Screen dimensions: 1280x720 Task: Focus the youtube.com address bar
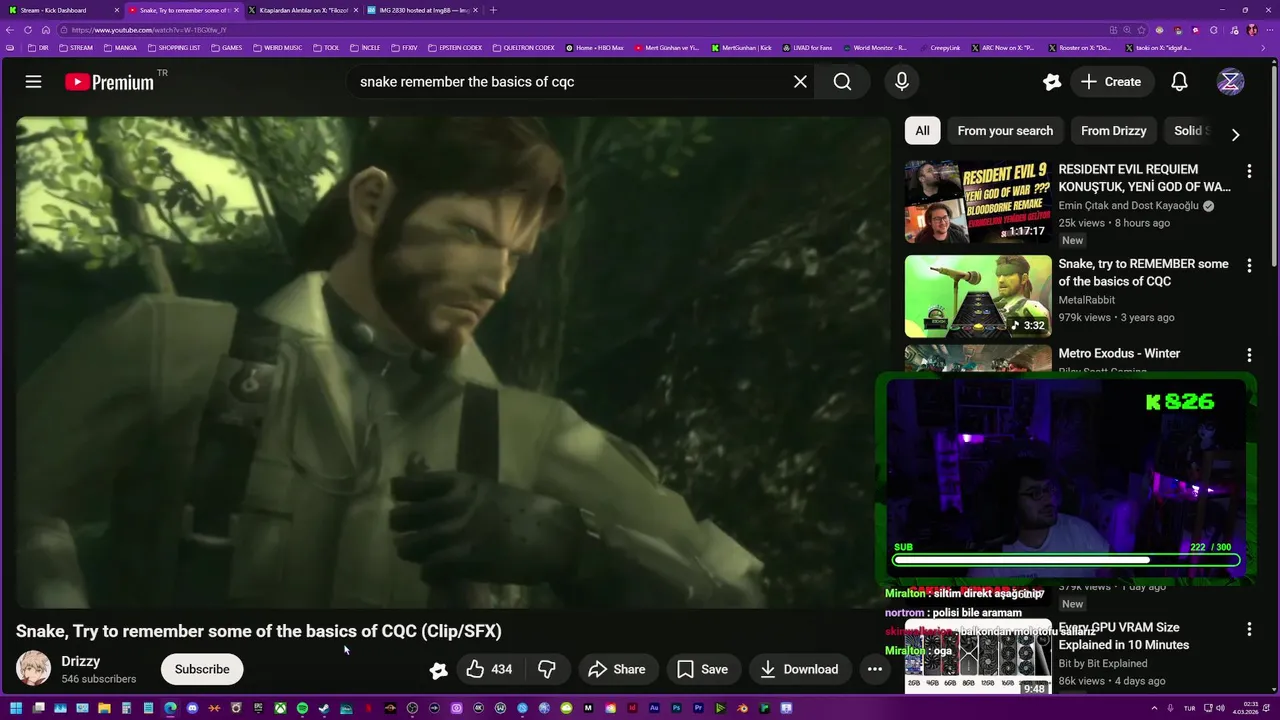(x=580, y=30)
